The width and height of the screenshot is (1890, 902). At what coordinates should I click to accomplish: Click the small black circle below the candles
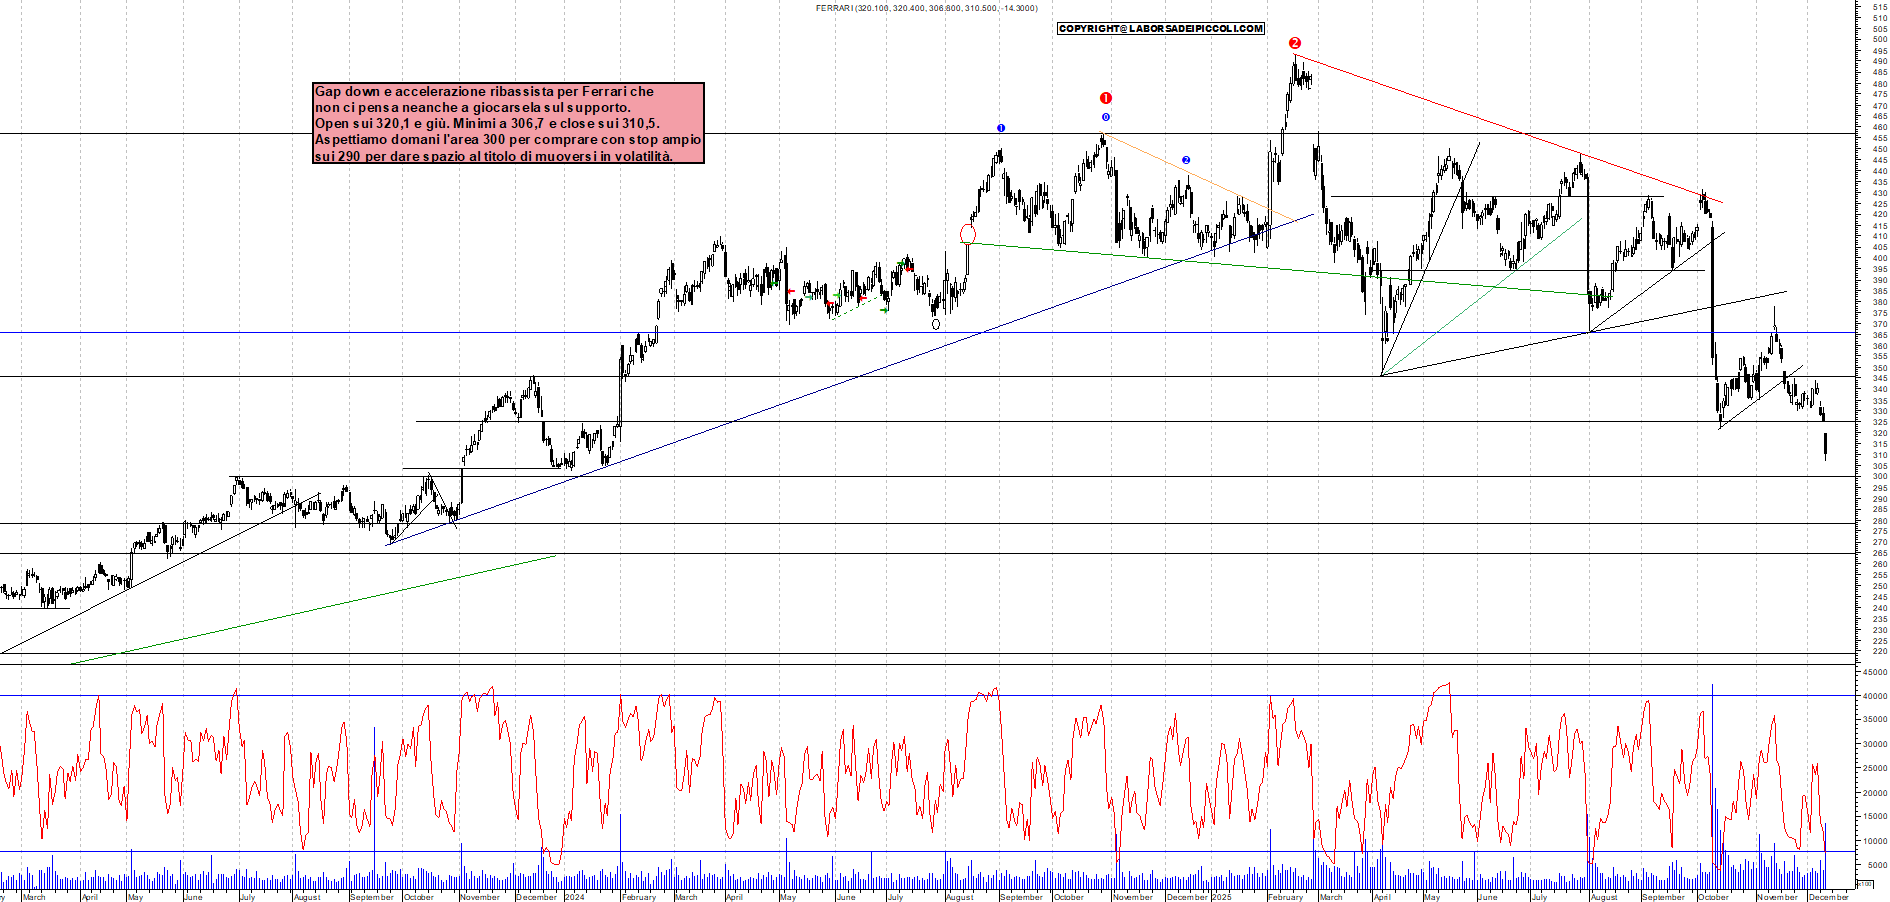click(936, 324)
